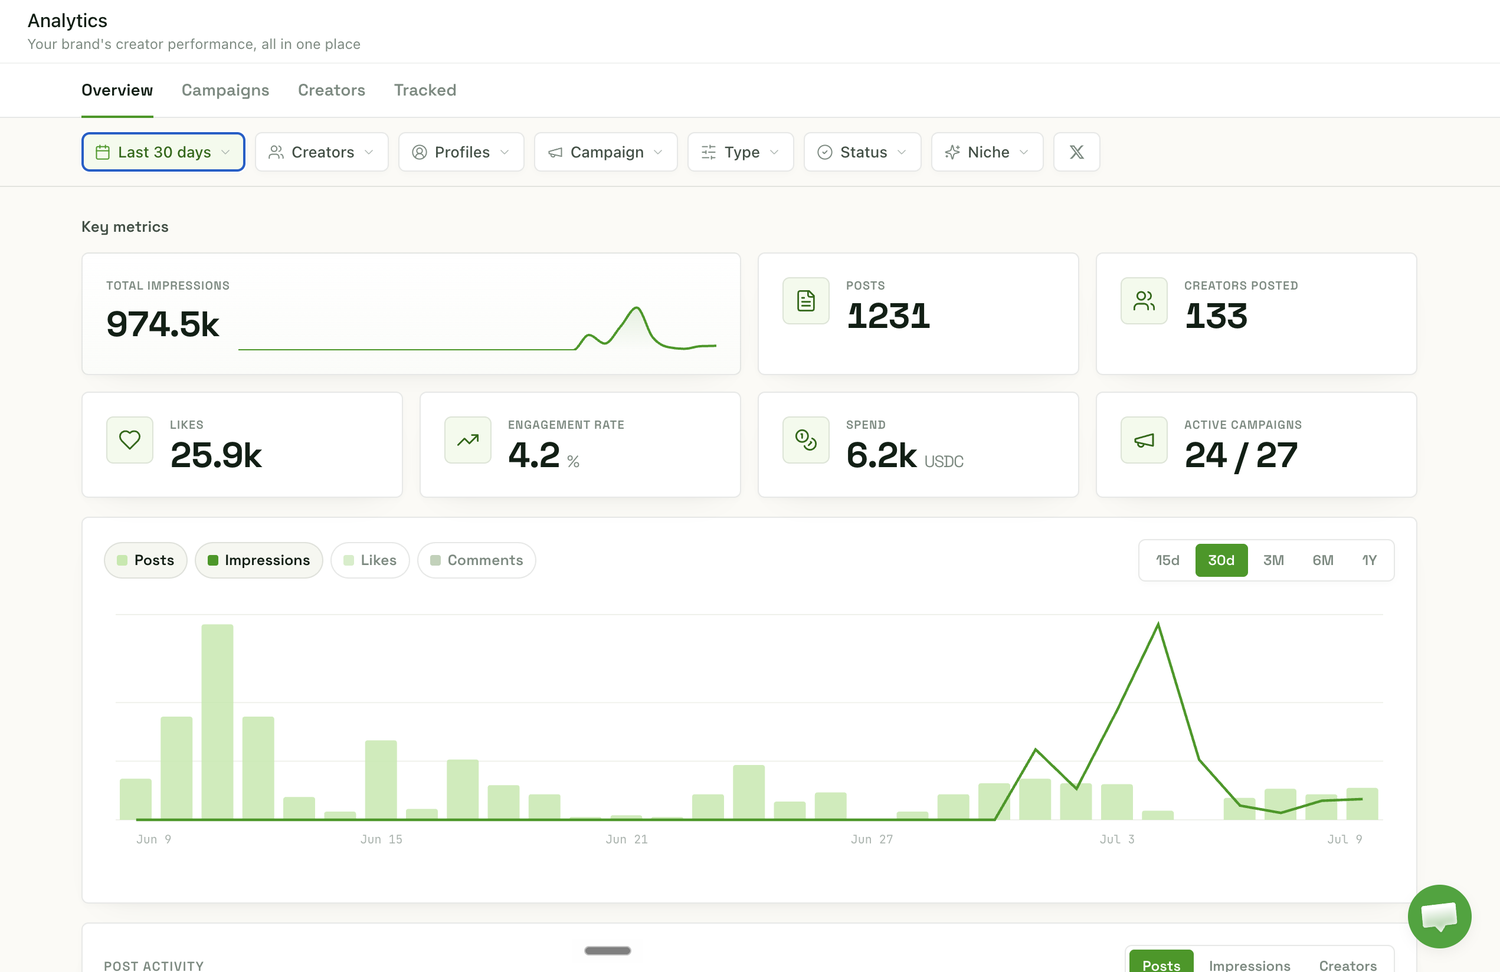Switch to the Tracked tab
The width and height of the screenshot is (1500, 972).
(x=425, y=90)
